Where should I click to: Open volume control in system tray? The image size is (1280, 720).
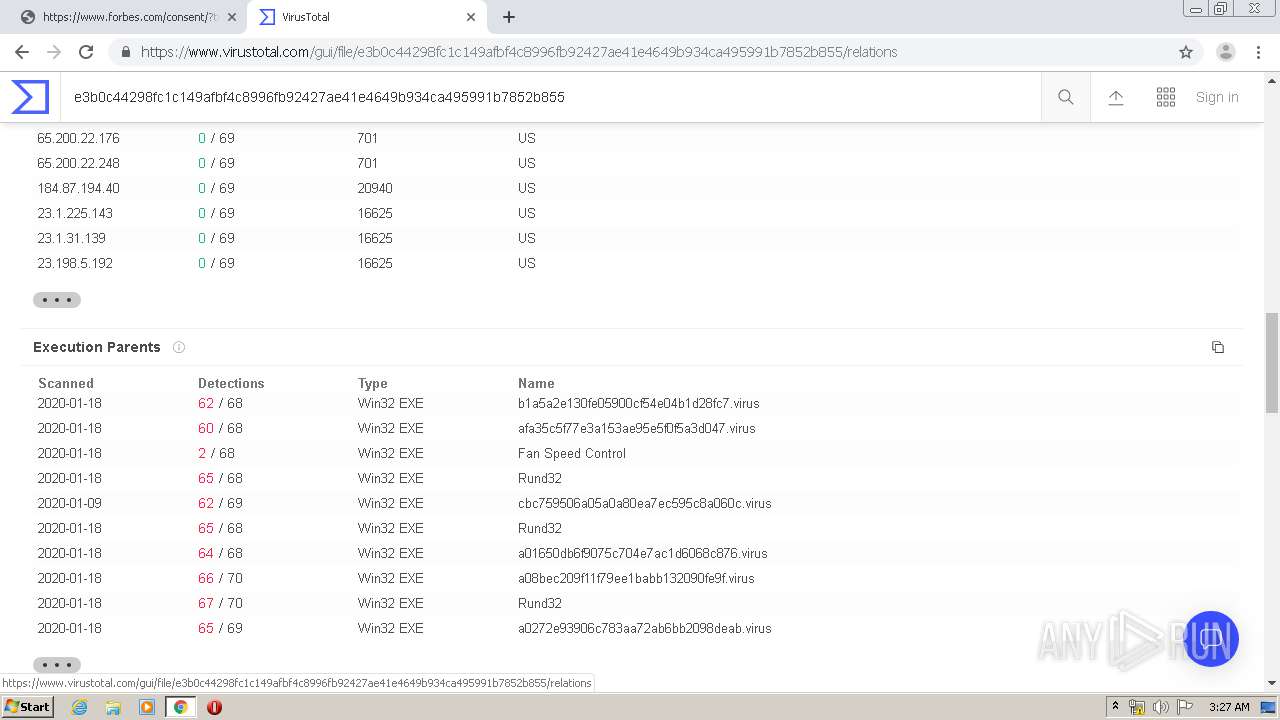tap(1161, 707)
